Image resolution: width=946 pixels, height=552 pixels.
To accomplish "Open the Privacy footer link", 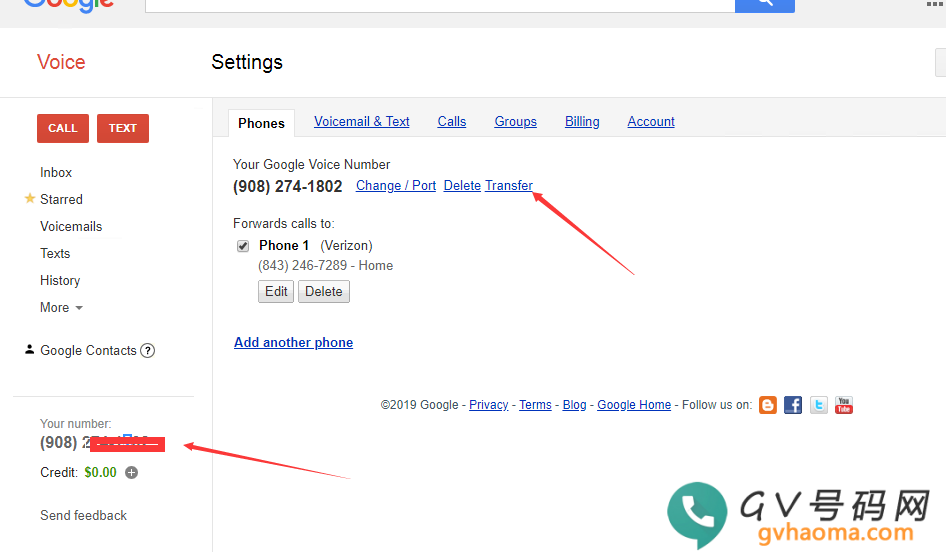I will 489,405.
